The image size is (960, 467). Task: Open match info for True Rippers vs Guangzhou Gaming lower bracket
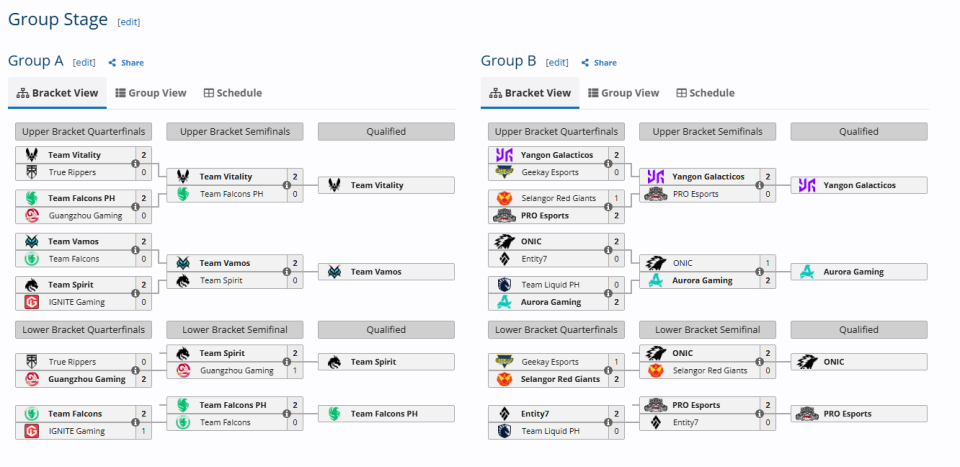tap(136, 370)
